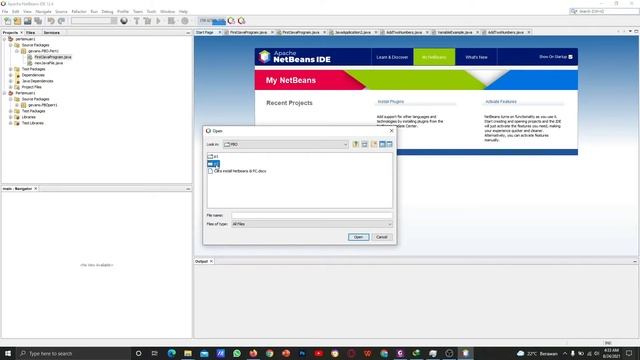The height and width of the screenshot is (360, 640).
Task: Open the File menu
Action: pos(5,11)
